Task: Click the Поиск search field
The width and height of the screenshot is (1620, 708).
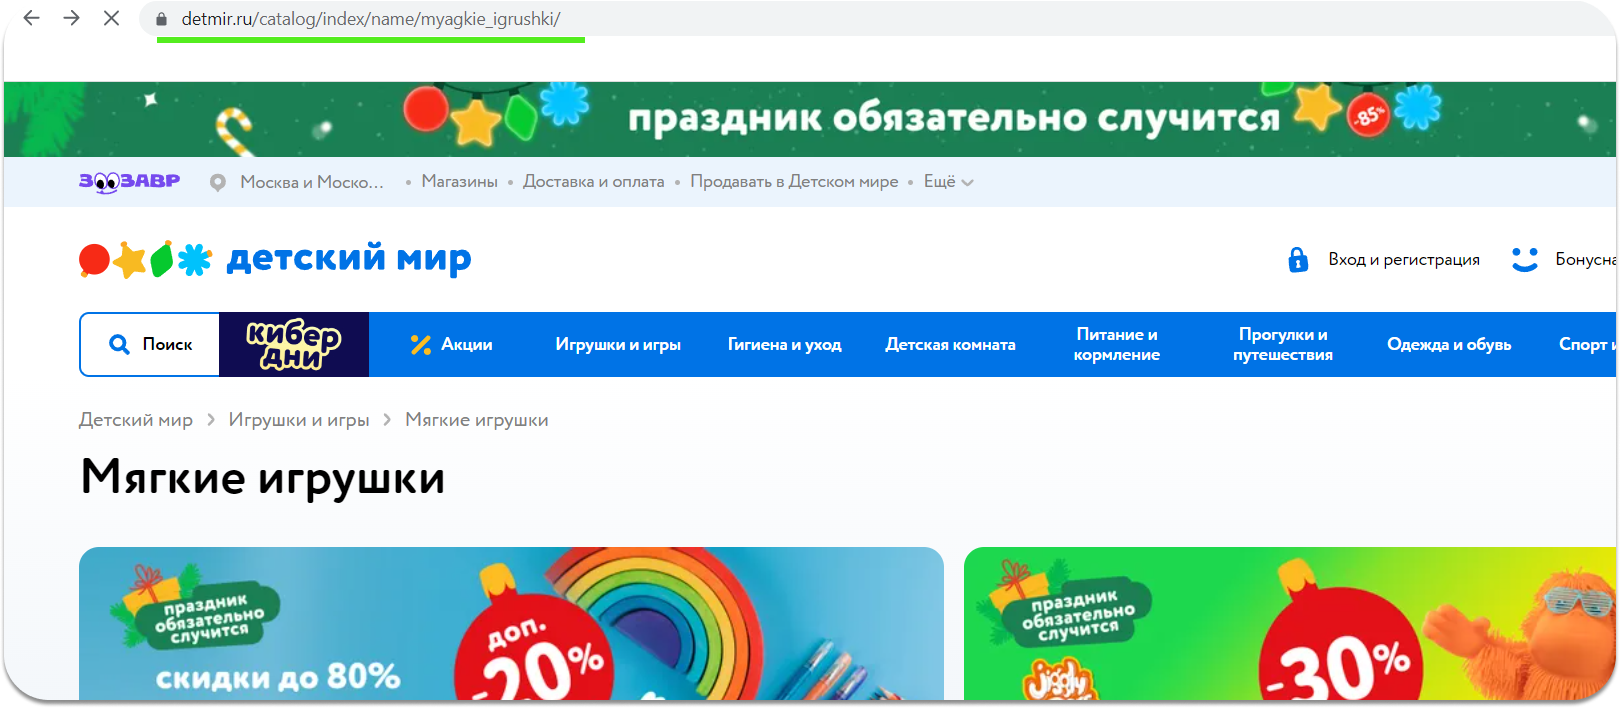Action: pyautogui.click(x=150, y=345)
